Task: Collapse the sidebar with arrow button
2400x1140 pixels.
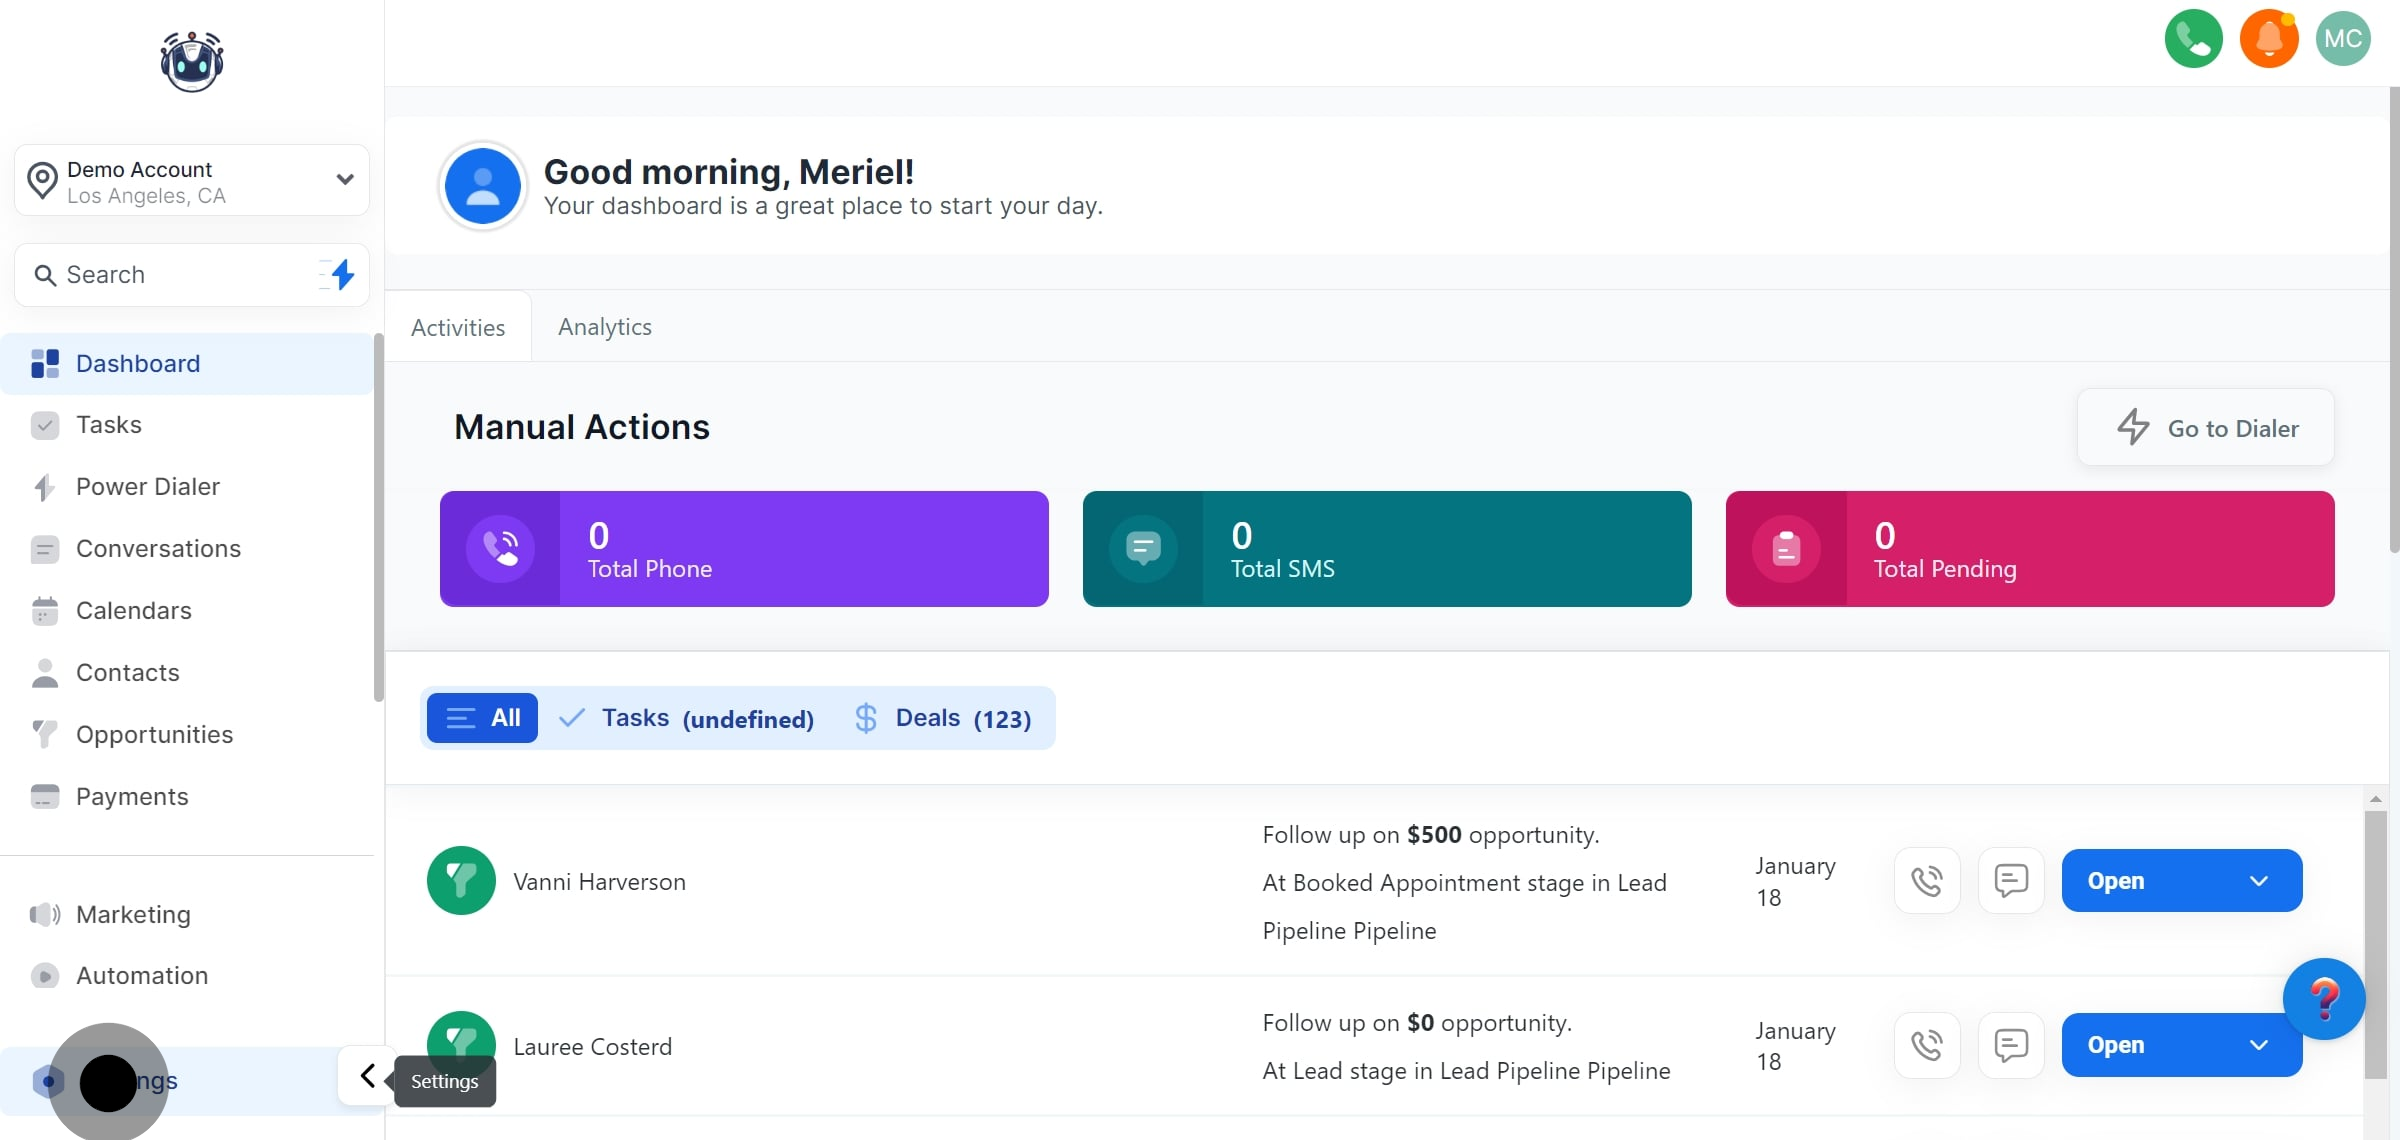Action: [367, 1076]
